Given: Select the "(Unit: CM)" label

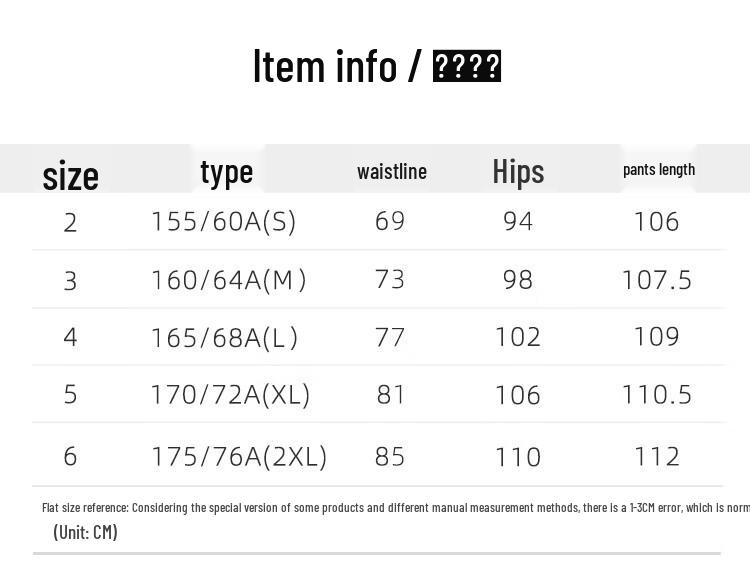Looking at the screenshot, I should coord(86,532).
